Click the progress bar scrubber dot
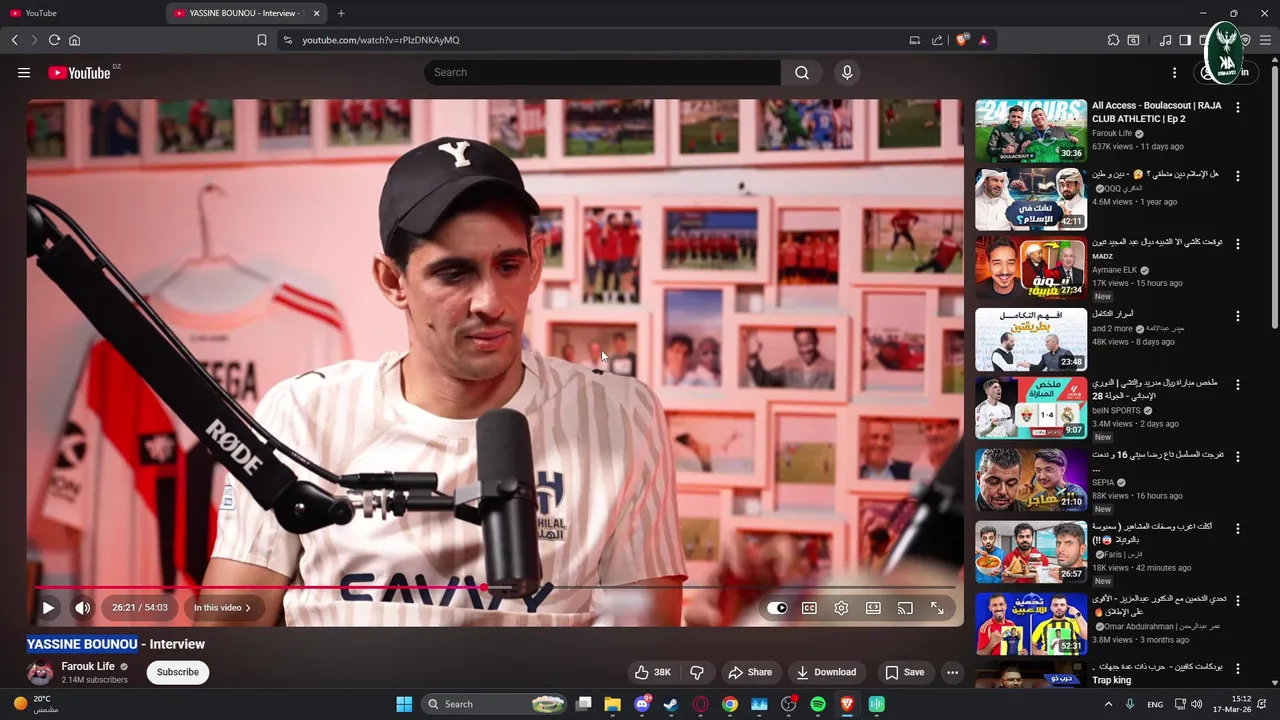Viewport: 1280px width, 720px height. (x=484, y=588)
